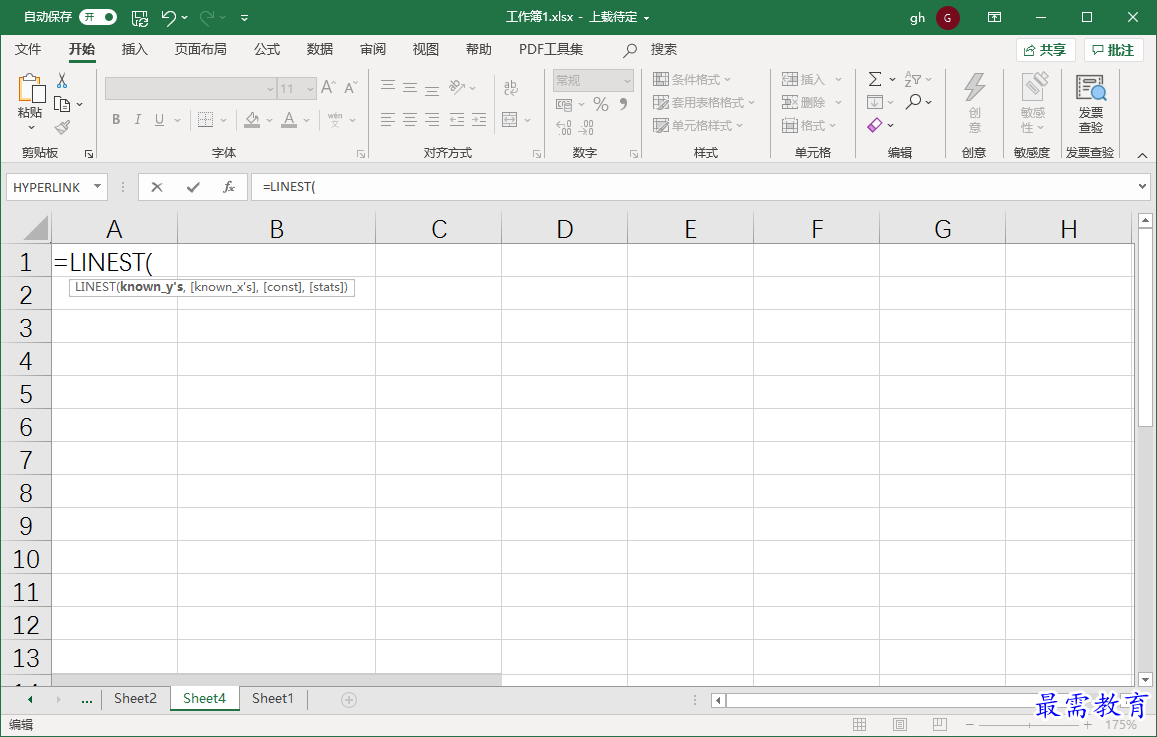Click the Select All corner triangle
This screenshot has height=737, width=1157.
[36, 228]
